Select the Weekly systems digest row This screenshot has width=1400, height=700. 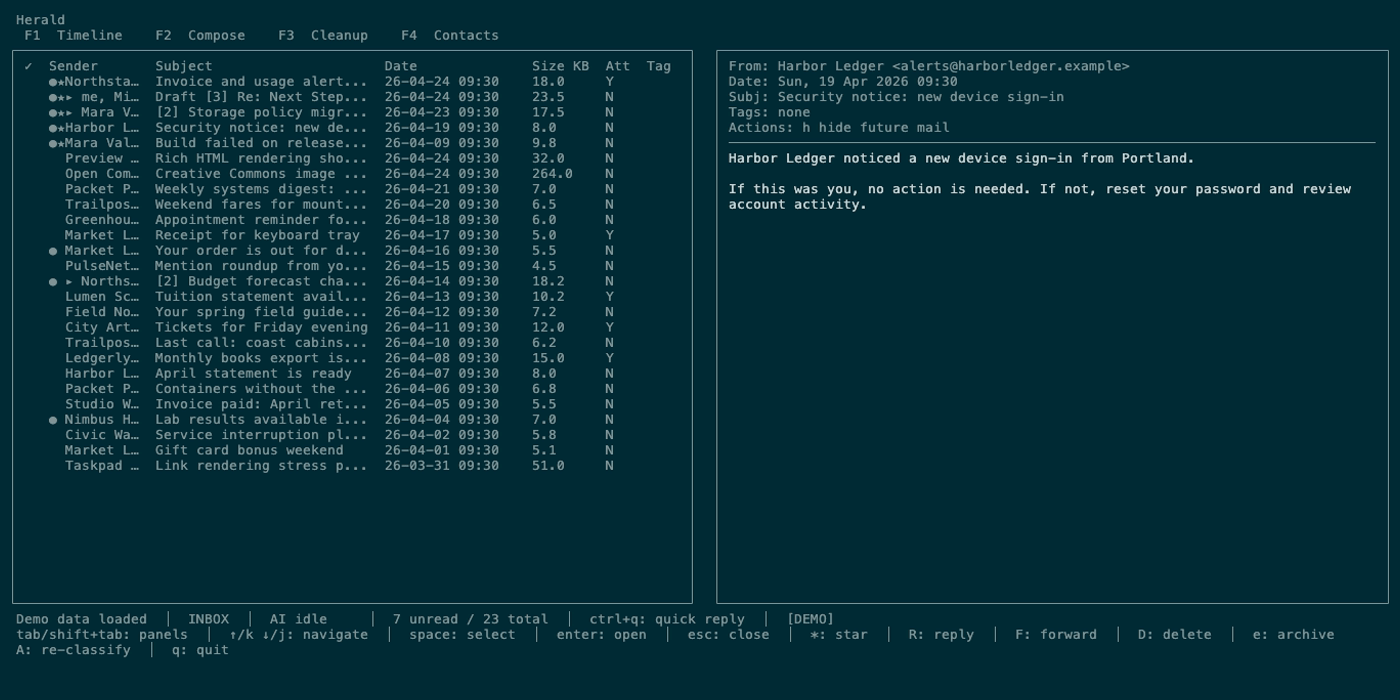click(x=352, y=189)
